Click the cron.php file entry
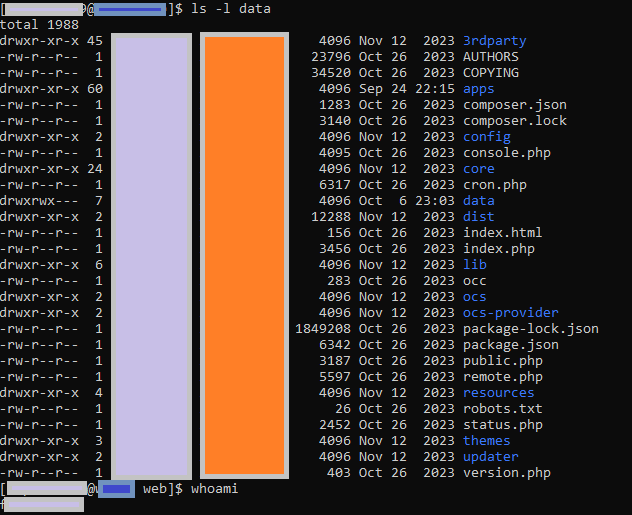Viewport: 632px width, 515px height. (x=498, y=185)
